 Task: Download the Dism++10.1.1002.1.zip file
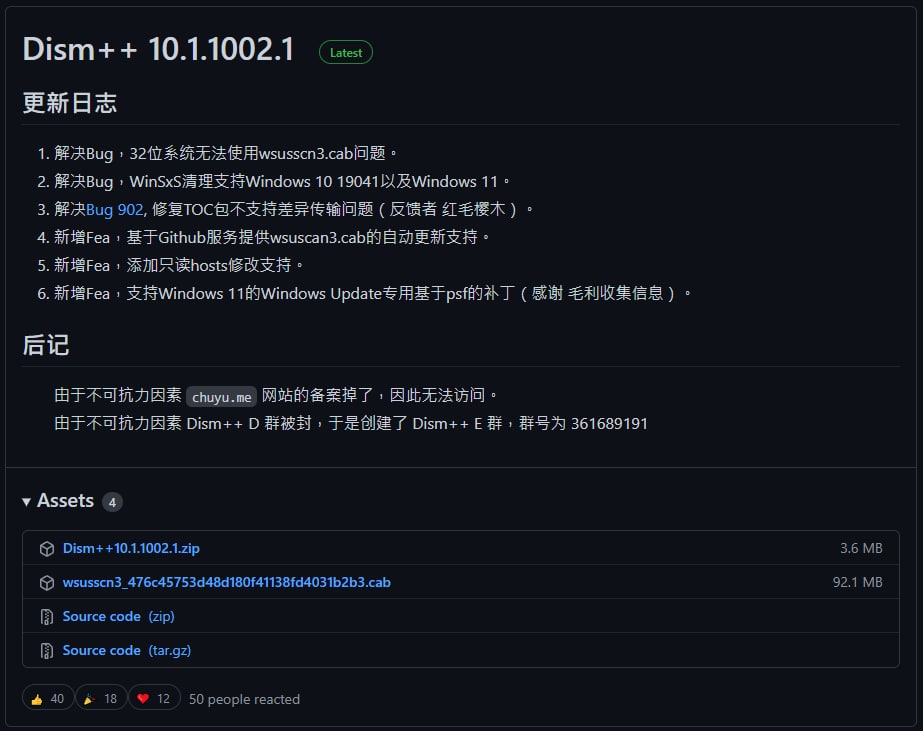pos(131,549)
